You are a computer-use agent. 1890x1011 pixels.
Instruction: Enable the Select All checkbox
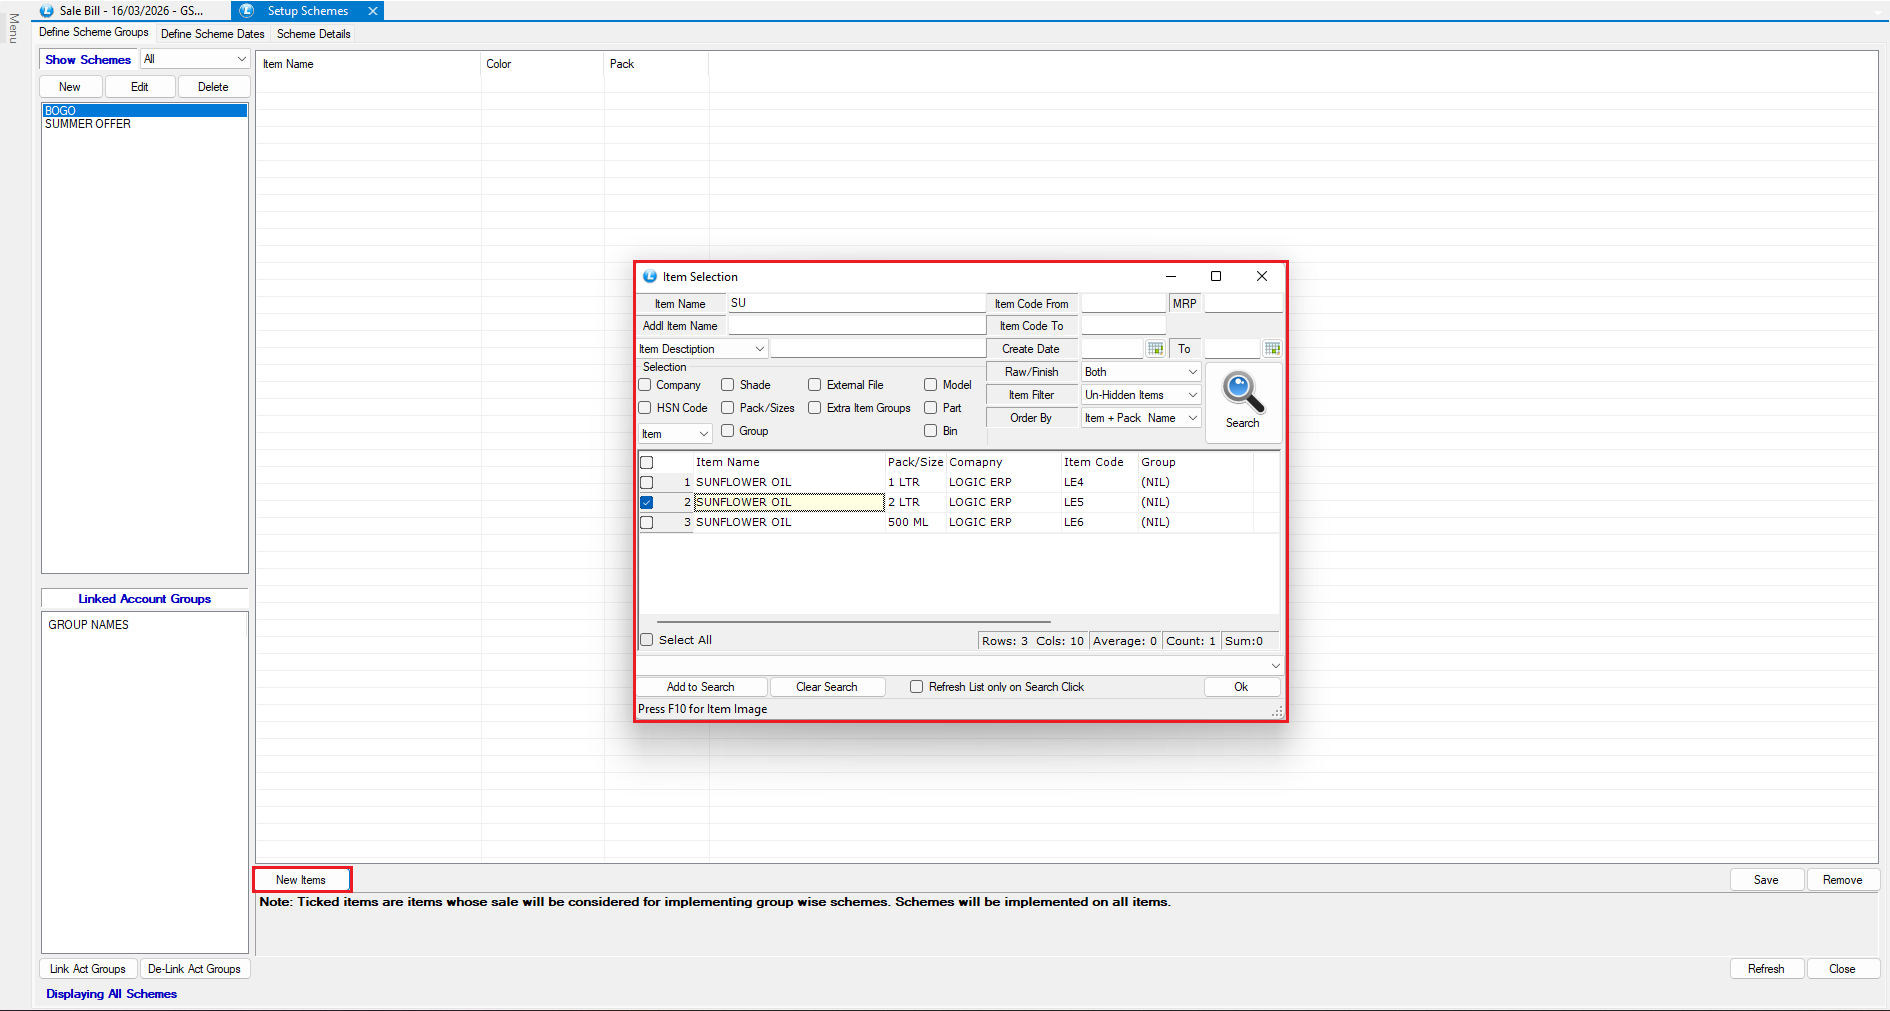pos(647,640)
